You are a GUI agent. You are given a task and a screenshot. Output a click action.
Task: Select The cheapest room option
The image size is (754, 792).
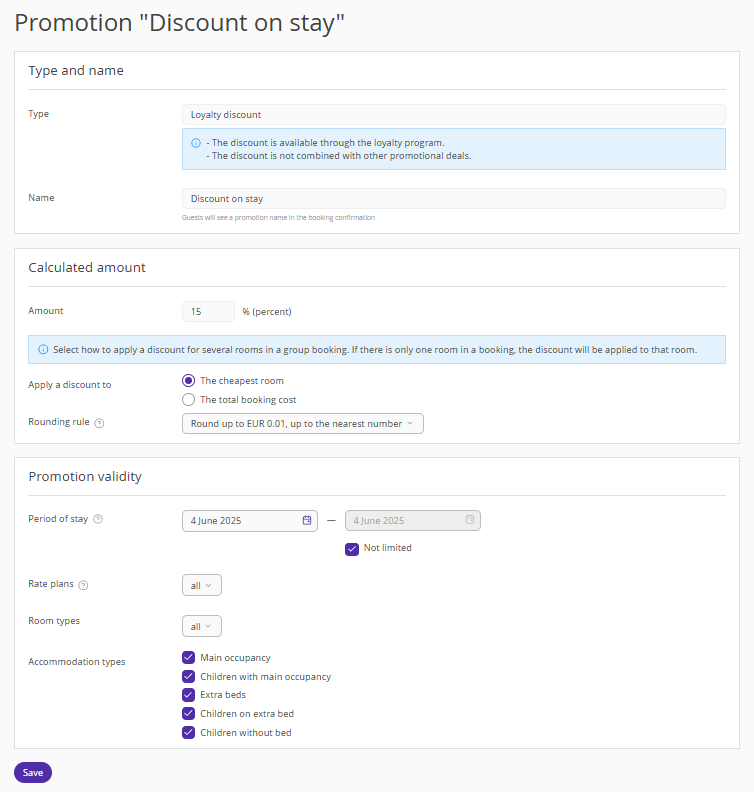(188, 380)
